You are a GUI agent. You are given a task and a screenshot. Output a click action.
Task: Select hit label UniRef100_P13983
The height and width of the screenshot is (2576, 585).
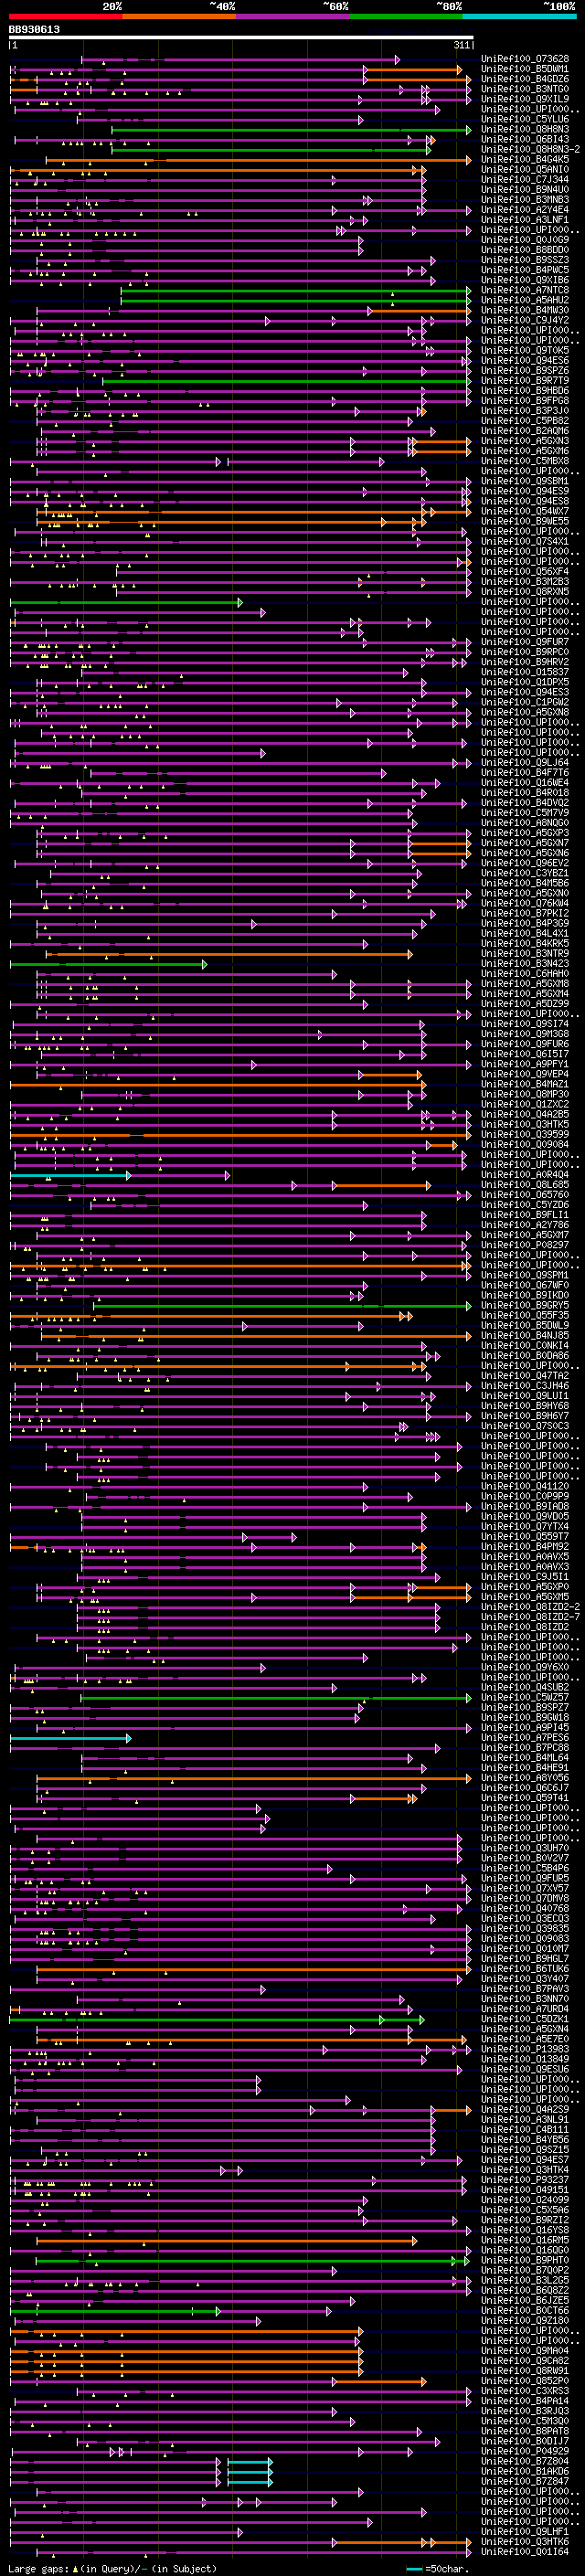click(x=525, y=2049)
